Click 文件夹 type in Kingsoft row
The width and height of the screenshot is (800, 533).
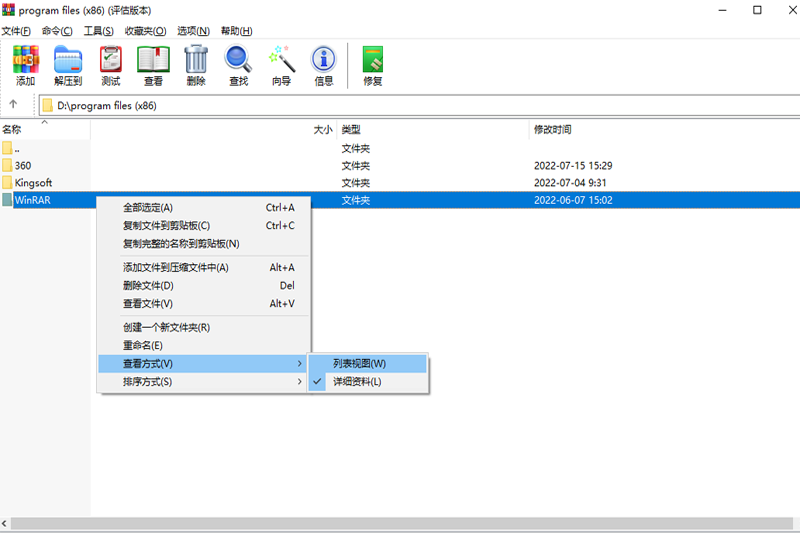click(356, 182)
